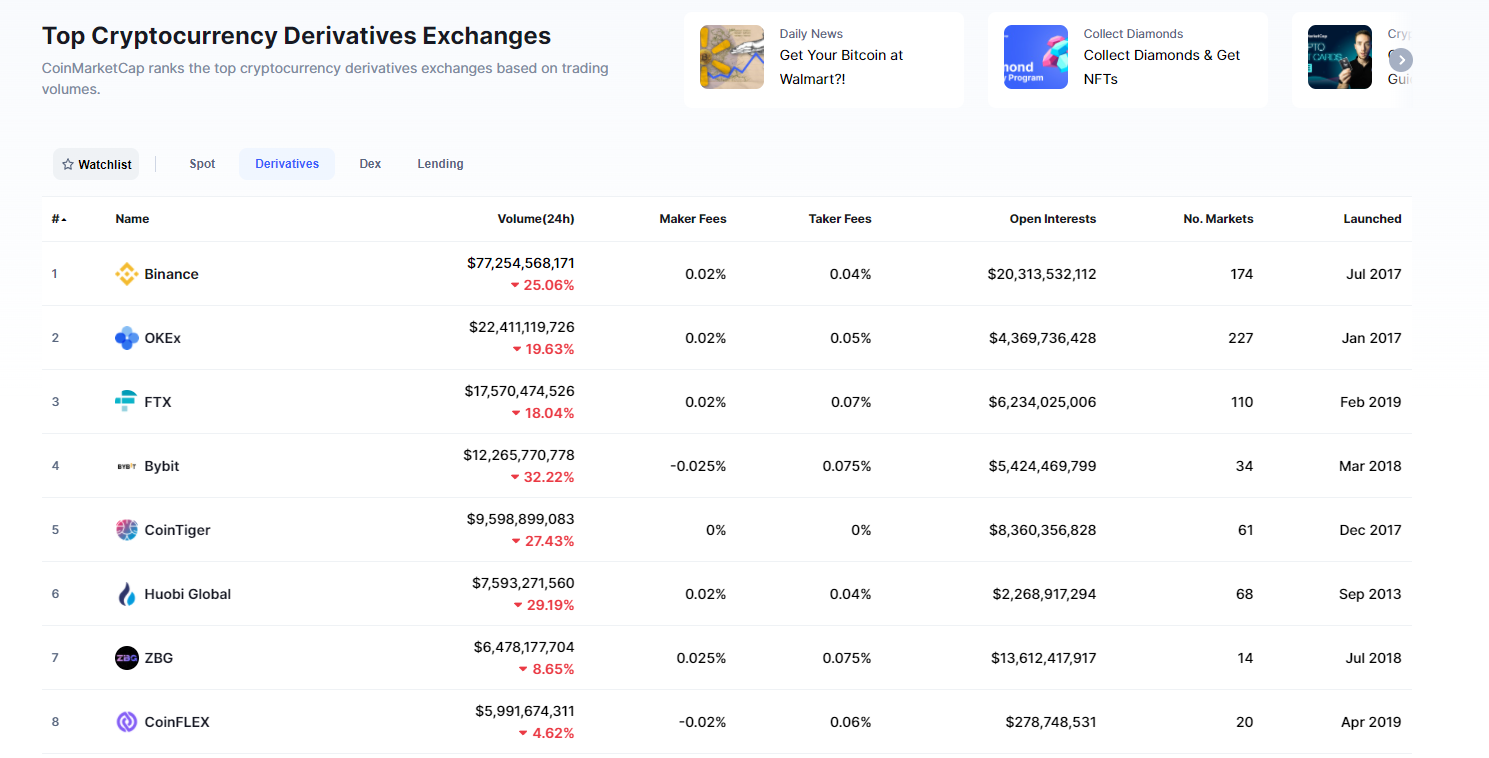
Task: Sort by the Open Interests column header
Action: [1052, 219]
